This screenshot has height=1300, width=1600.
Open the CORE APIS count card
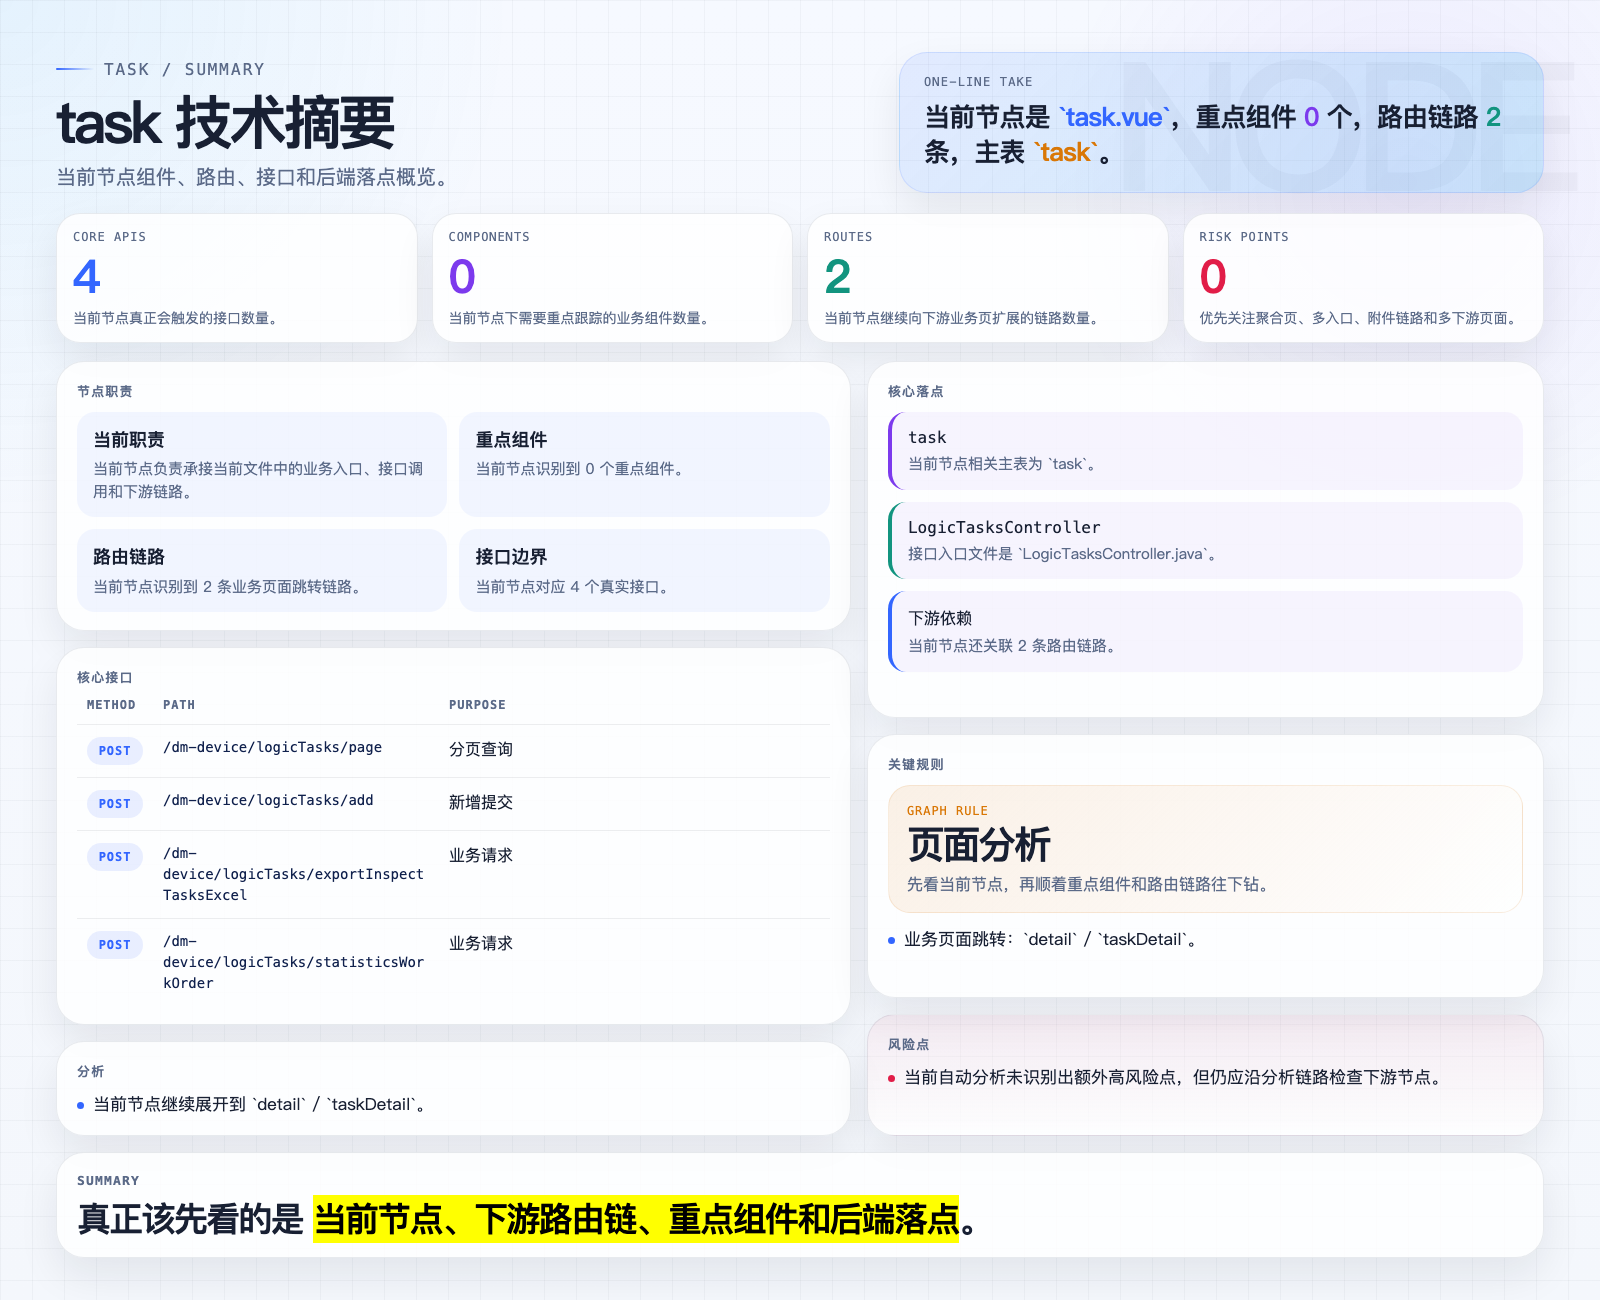click(237, 278)
